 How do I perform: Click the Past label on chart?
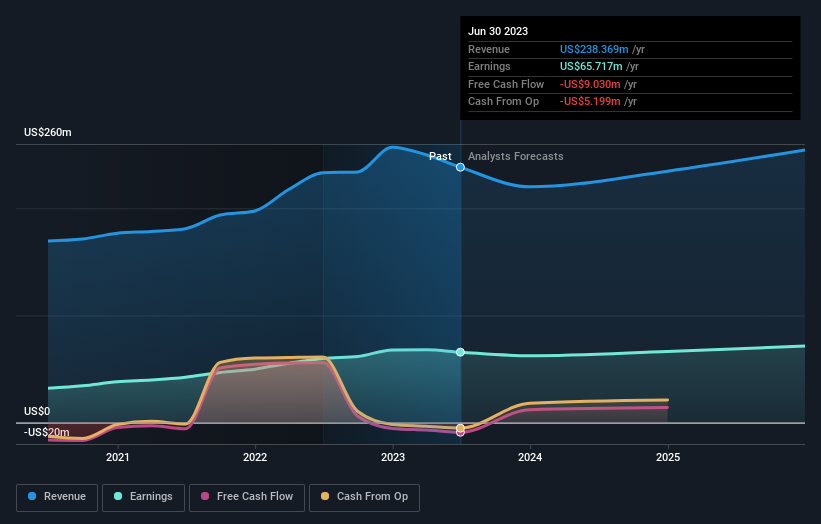(x=440, y=157)
